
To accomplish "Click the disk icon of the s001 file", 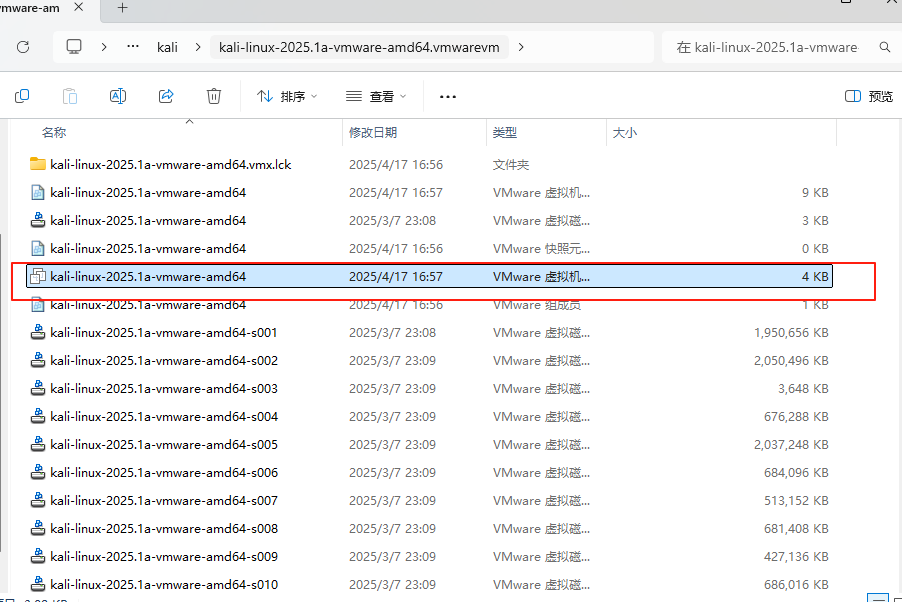I will click(38, 332).
